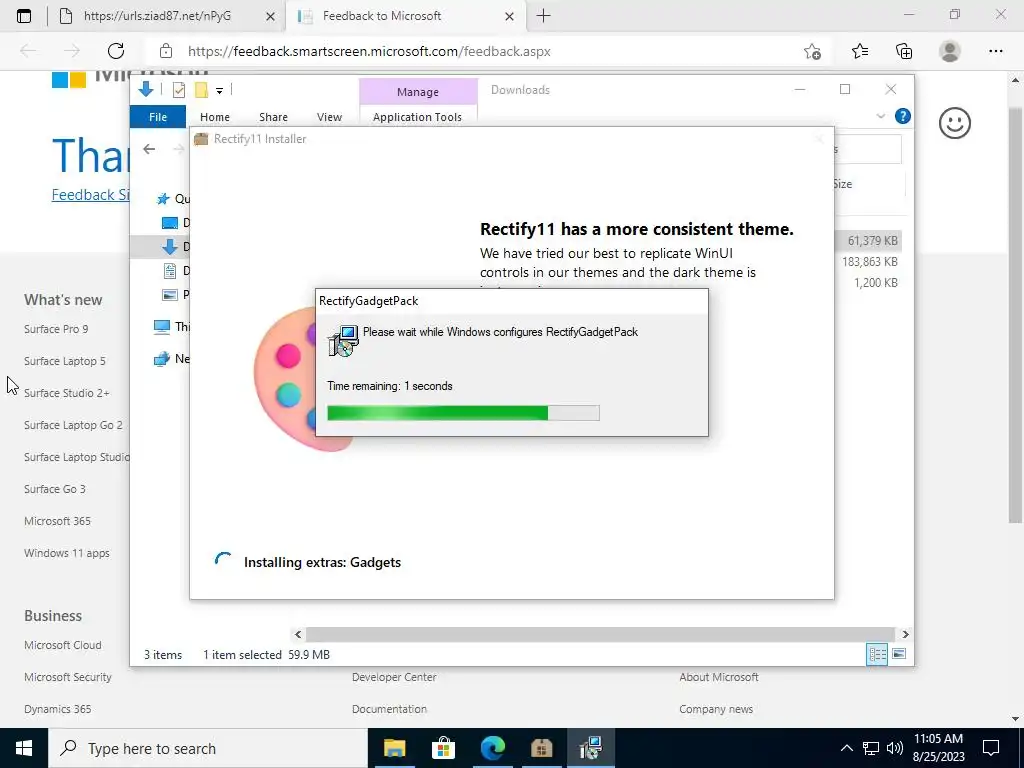The image size is (1024, 768).
Task: Open About Microsoft link
Action: click(x=718, y=677)
